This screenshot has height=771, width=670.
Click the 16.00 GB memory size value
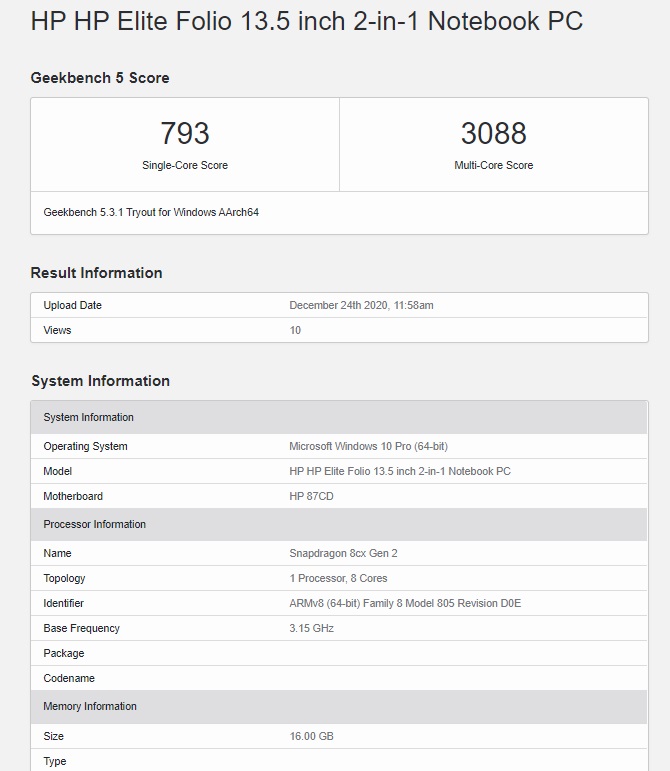pos(311,736)
